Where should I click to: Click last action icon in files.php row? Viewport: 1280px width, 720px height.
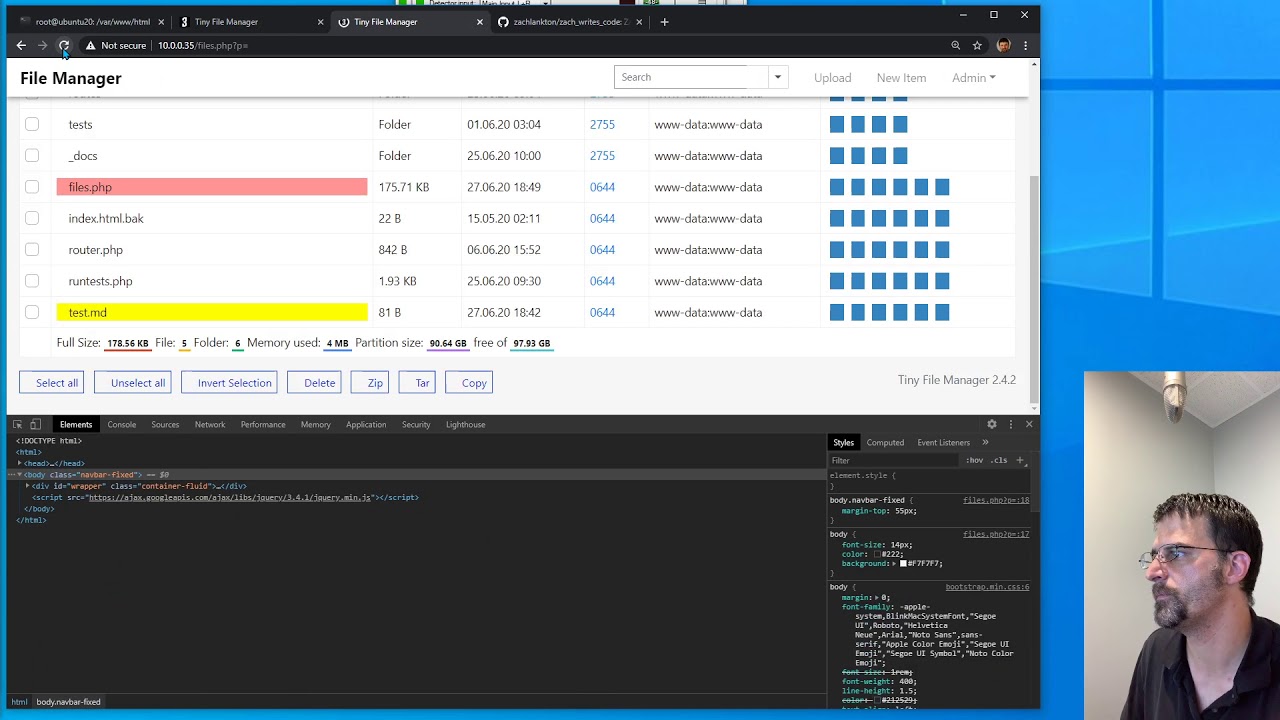(x=942, y=187)
